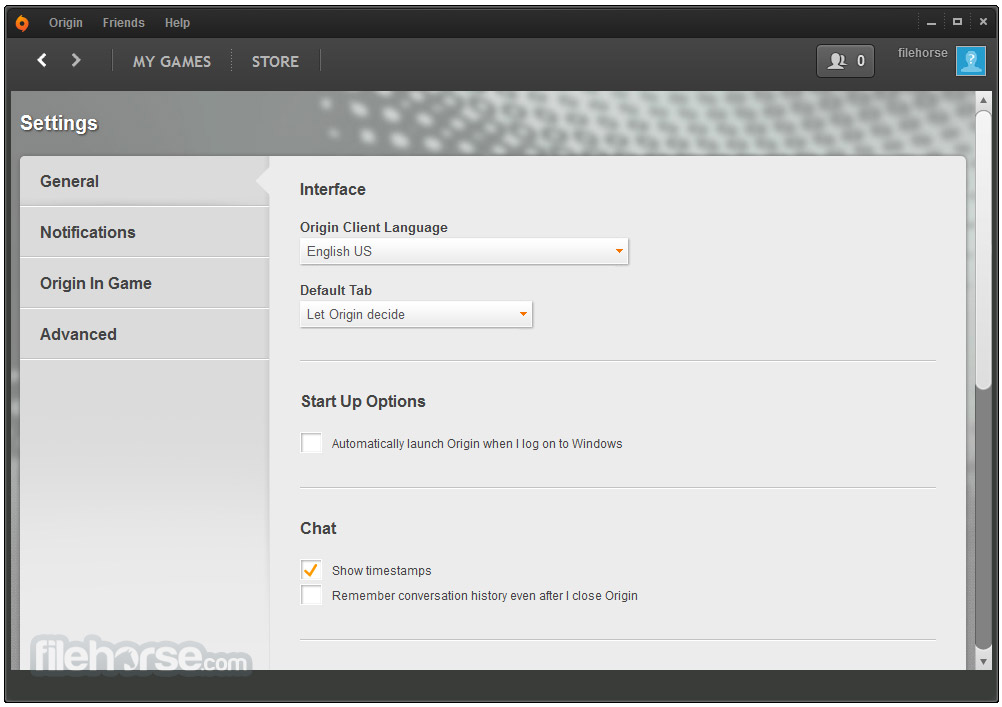The width and height of the screenshot is (1002, 707).
Task: Click the scrollbar down arrow
Action: [983, 662]
